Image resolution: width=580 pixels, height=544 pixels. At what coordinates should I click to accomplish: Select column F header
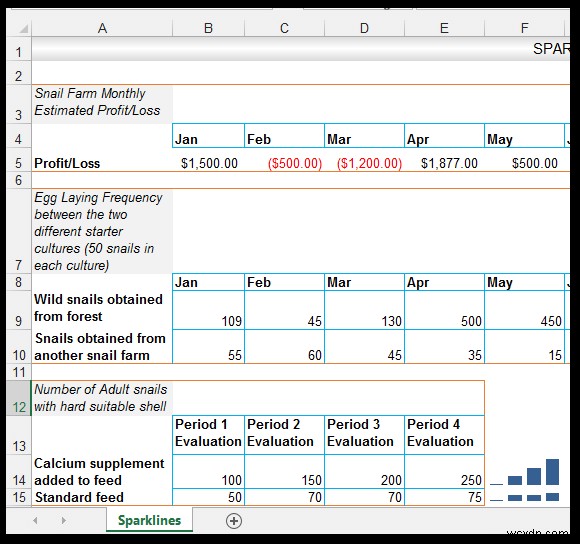coord(524,28)
